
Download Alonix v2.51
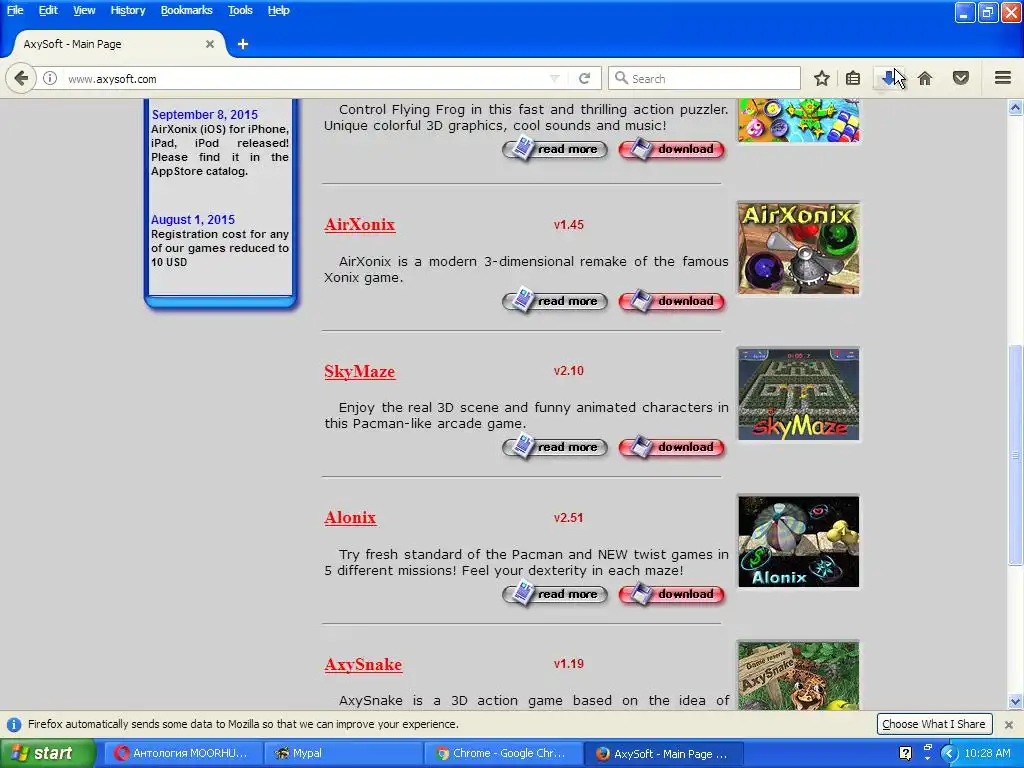[x=672, y=594]
